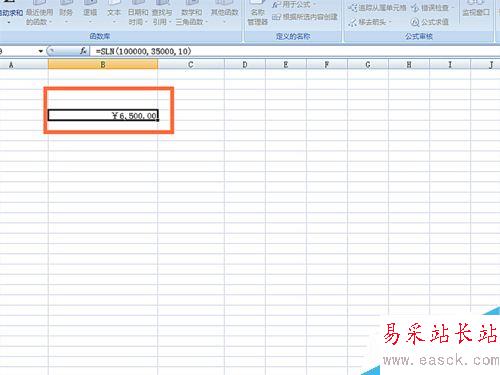
Task: Click the cell showing ¥6,500.00
Action: click(103, 115)
